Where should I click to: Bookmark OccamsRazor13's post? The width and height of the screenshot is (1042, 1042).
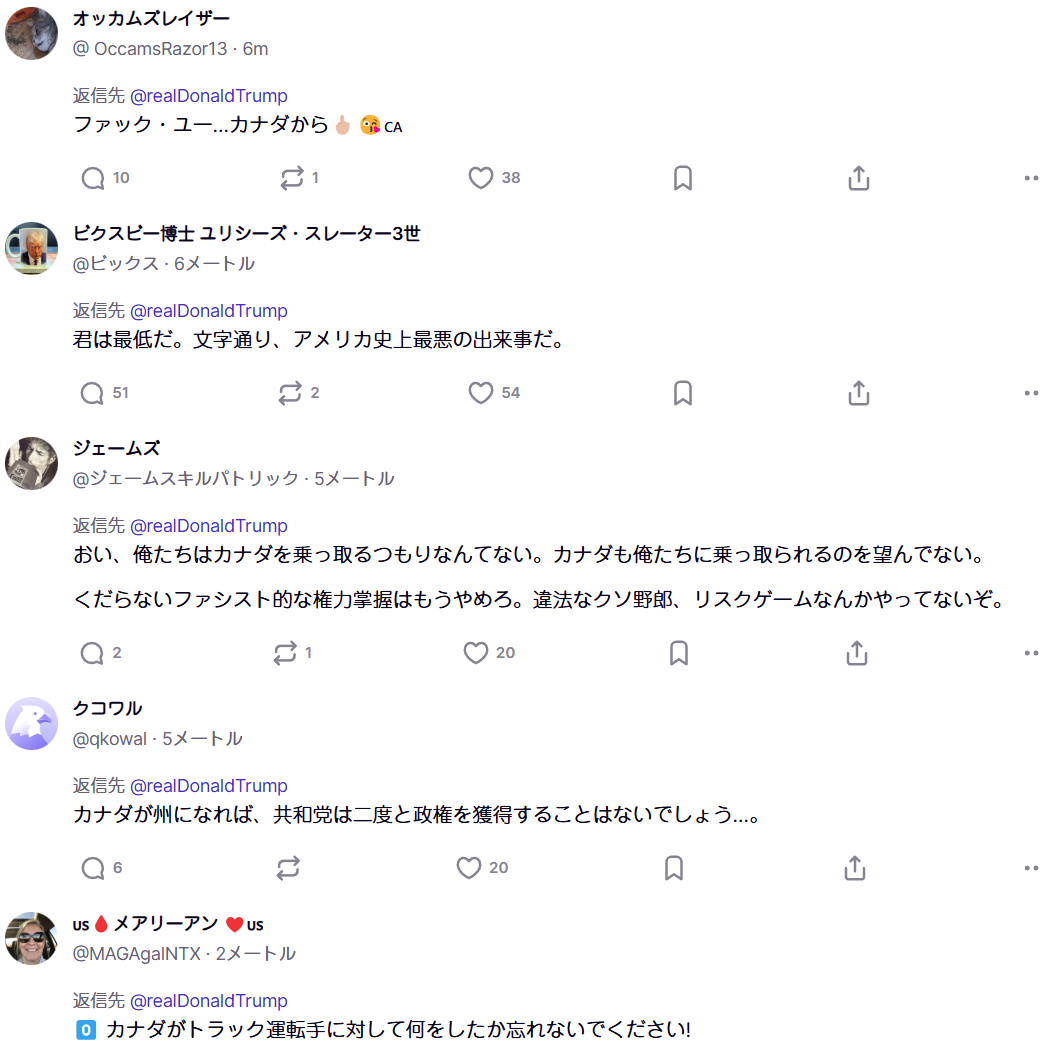[683, 178]
